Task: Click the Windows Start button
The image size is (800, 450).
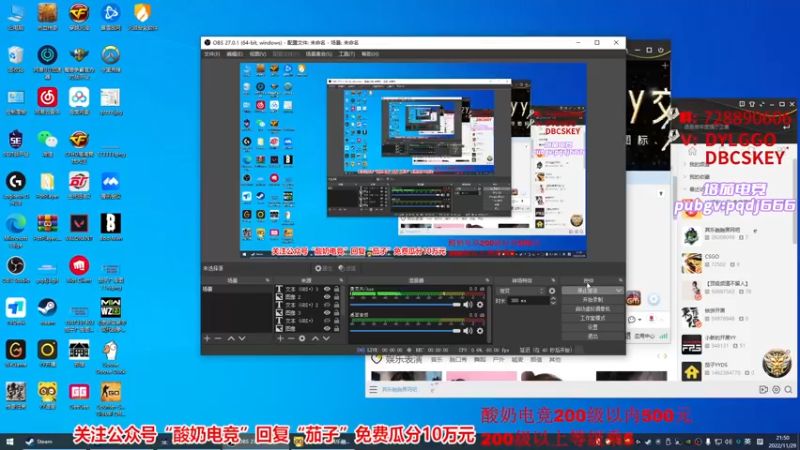Action: coord(9,442)
